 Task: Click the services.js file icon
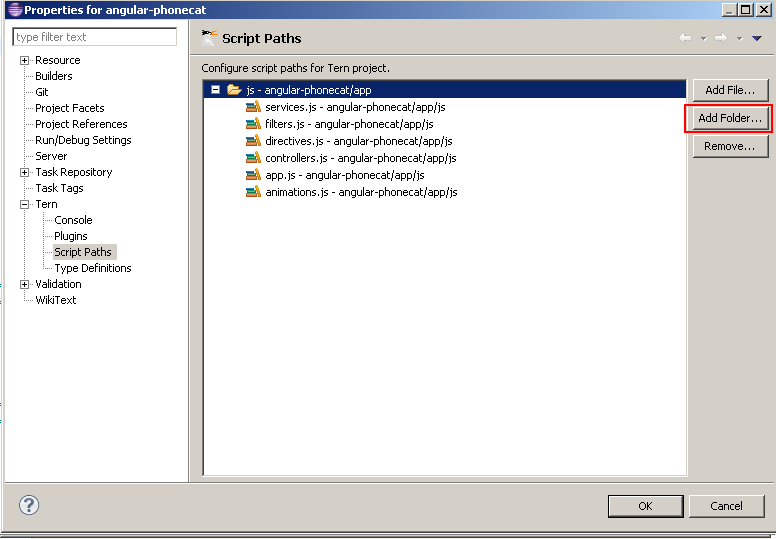point(253,107)
